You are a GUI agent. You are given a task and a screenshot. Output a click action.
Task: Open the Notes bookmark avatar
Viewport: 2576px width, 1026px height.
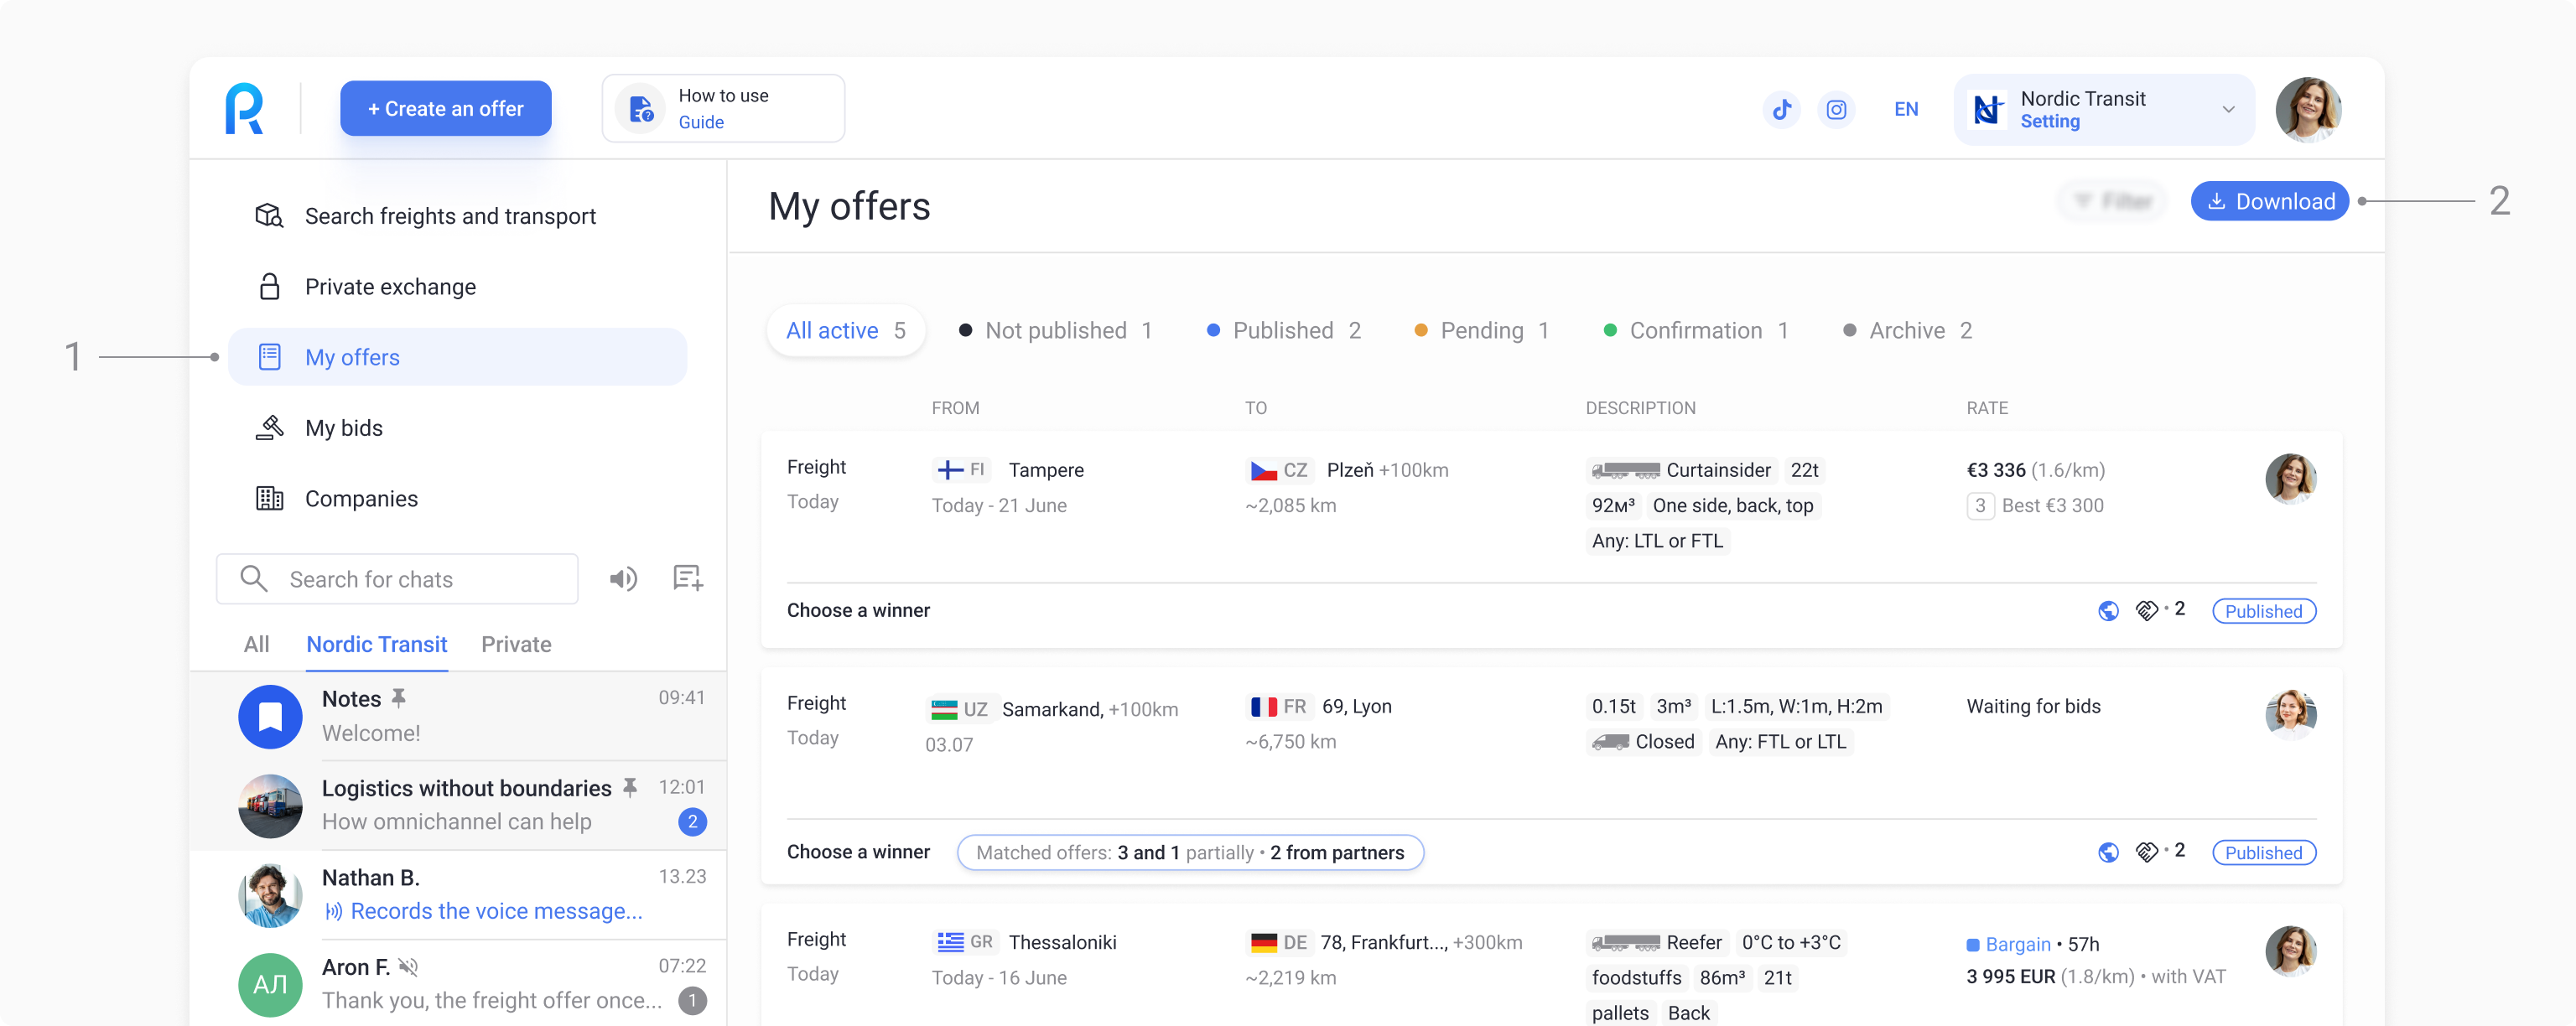(270, 716)
